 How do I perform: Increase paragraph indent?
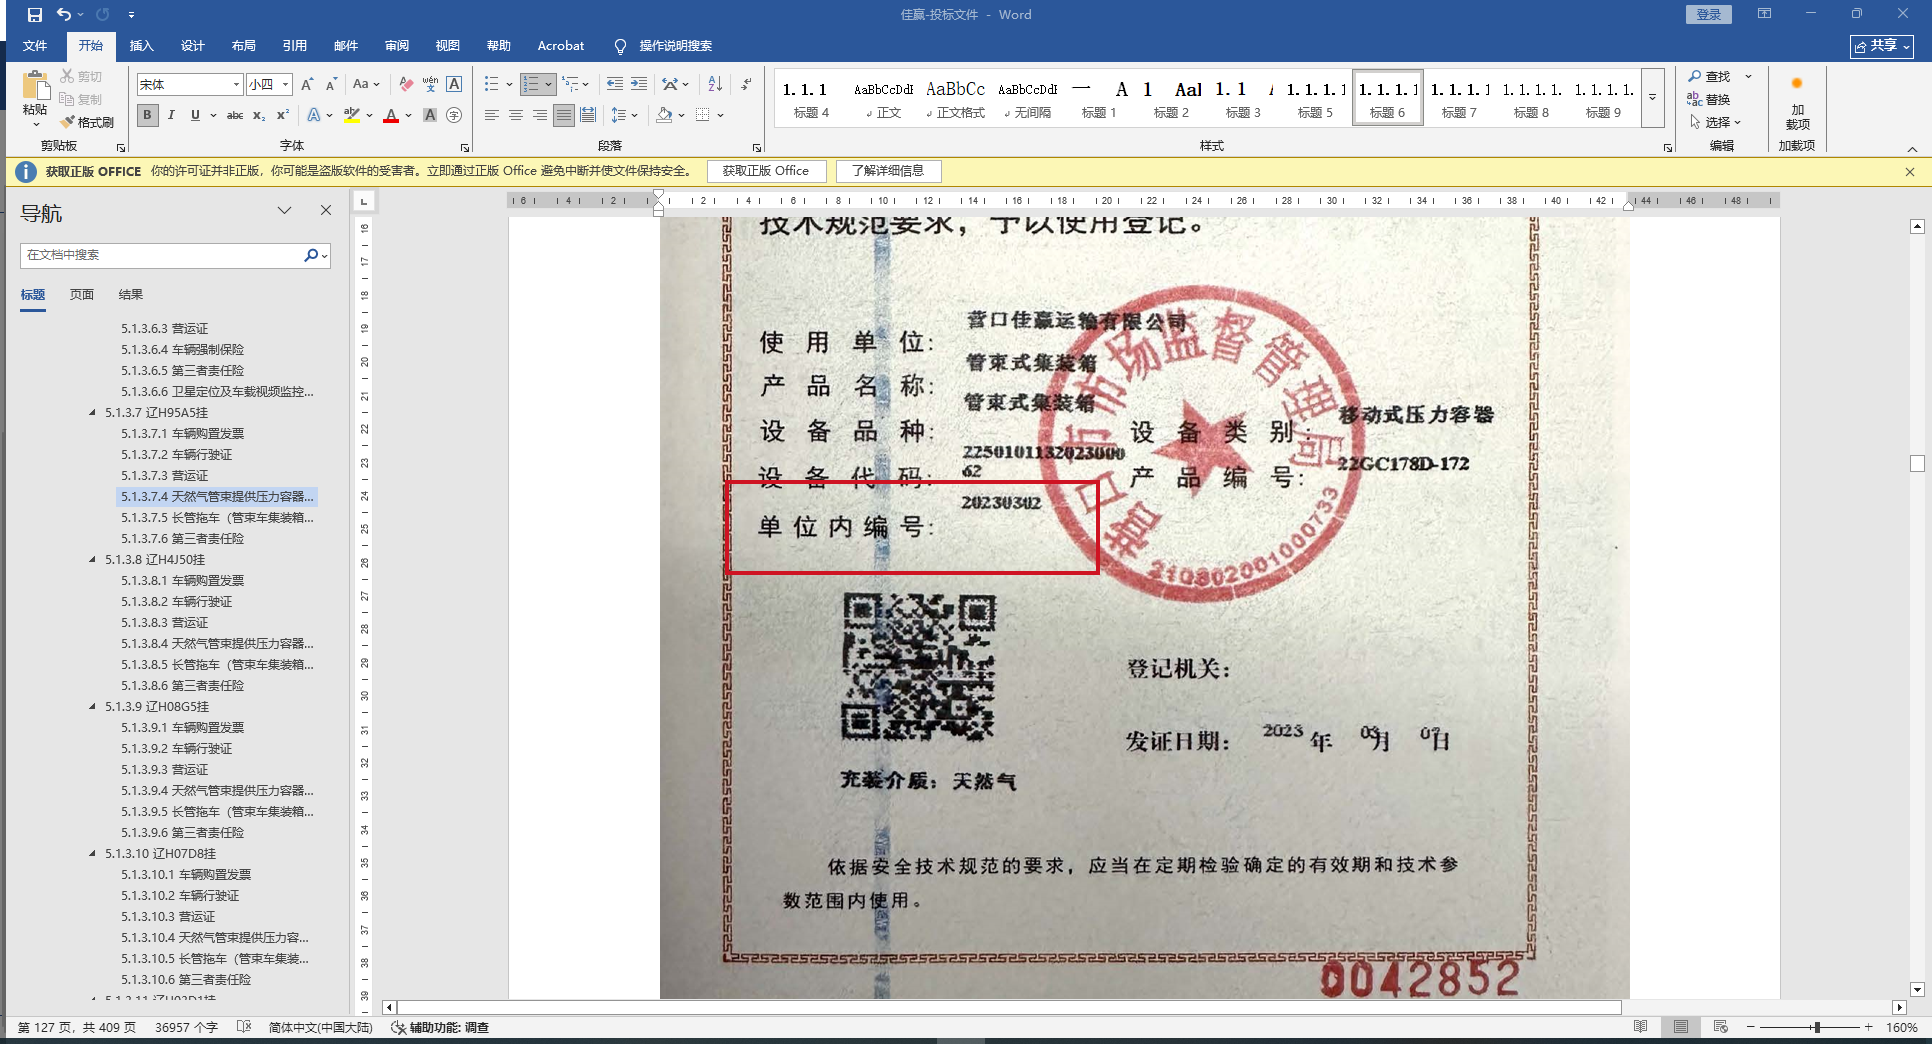pos(638,85)
